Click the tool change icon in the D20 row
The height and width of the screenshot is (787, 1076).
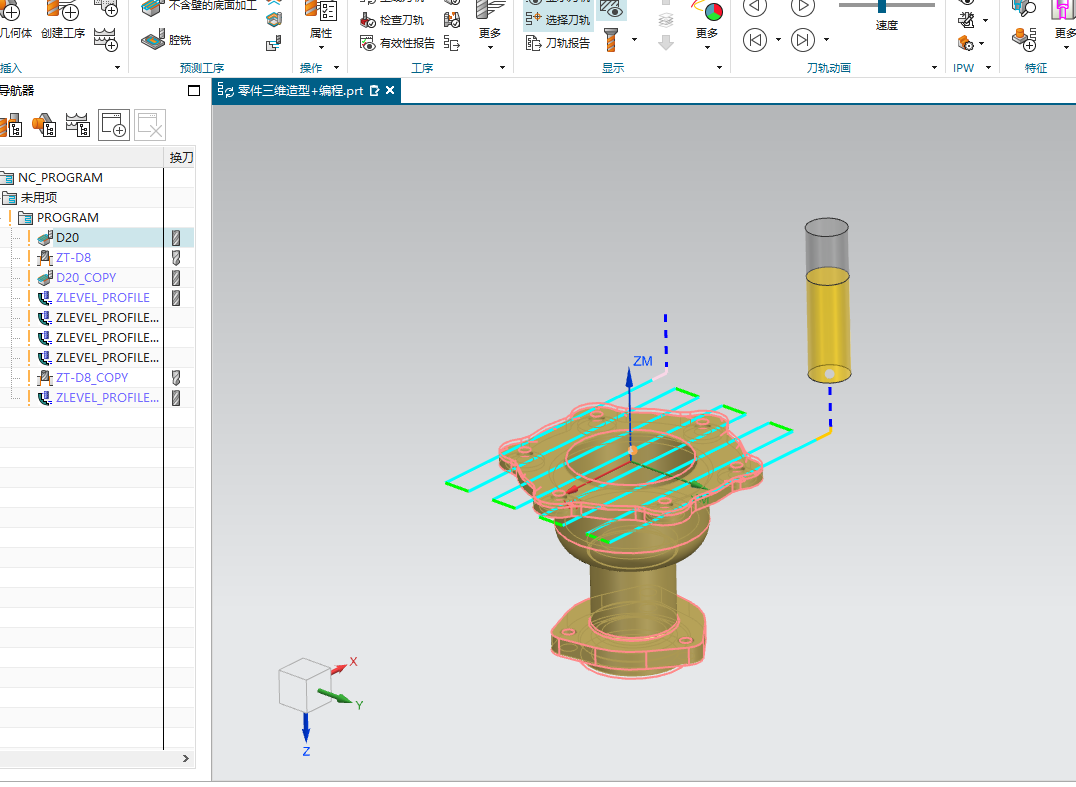coord(176,237)
